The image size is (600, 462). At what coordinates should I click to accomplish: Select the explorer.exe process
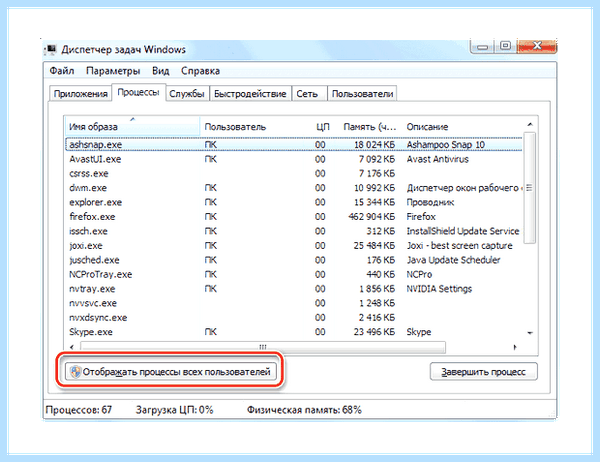pyautogui.click(x=294, y=202)
